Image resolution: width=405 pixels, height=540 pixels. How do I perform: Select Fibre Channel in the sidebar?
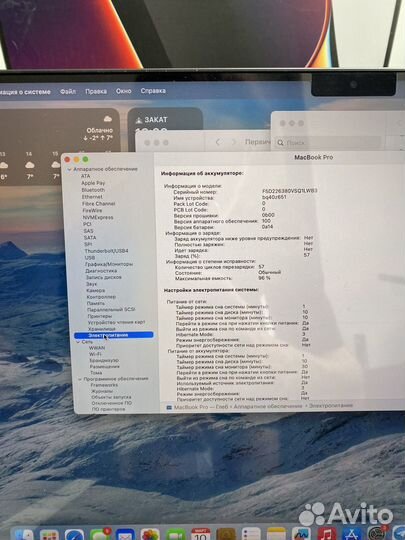point(98,204)
